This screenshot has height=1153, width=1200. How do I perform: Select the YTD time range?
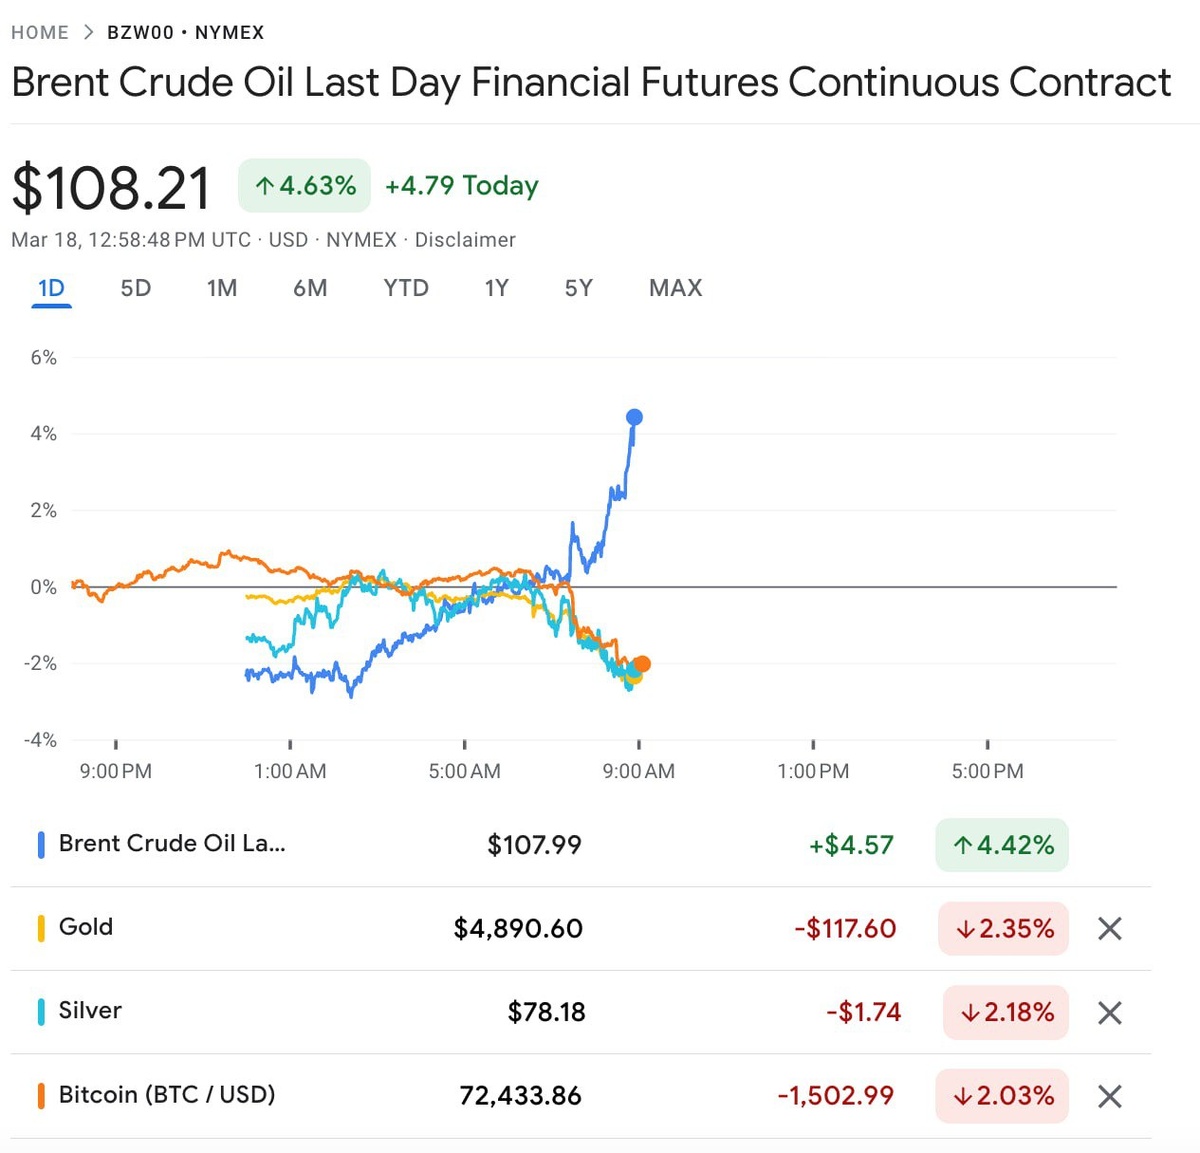pyautogui.click(x=406, y=288)
